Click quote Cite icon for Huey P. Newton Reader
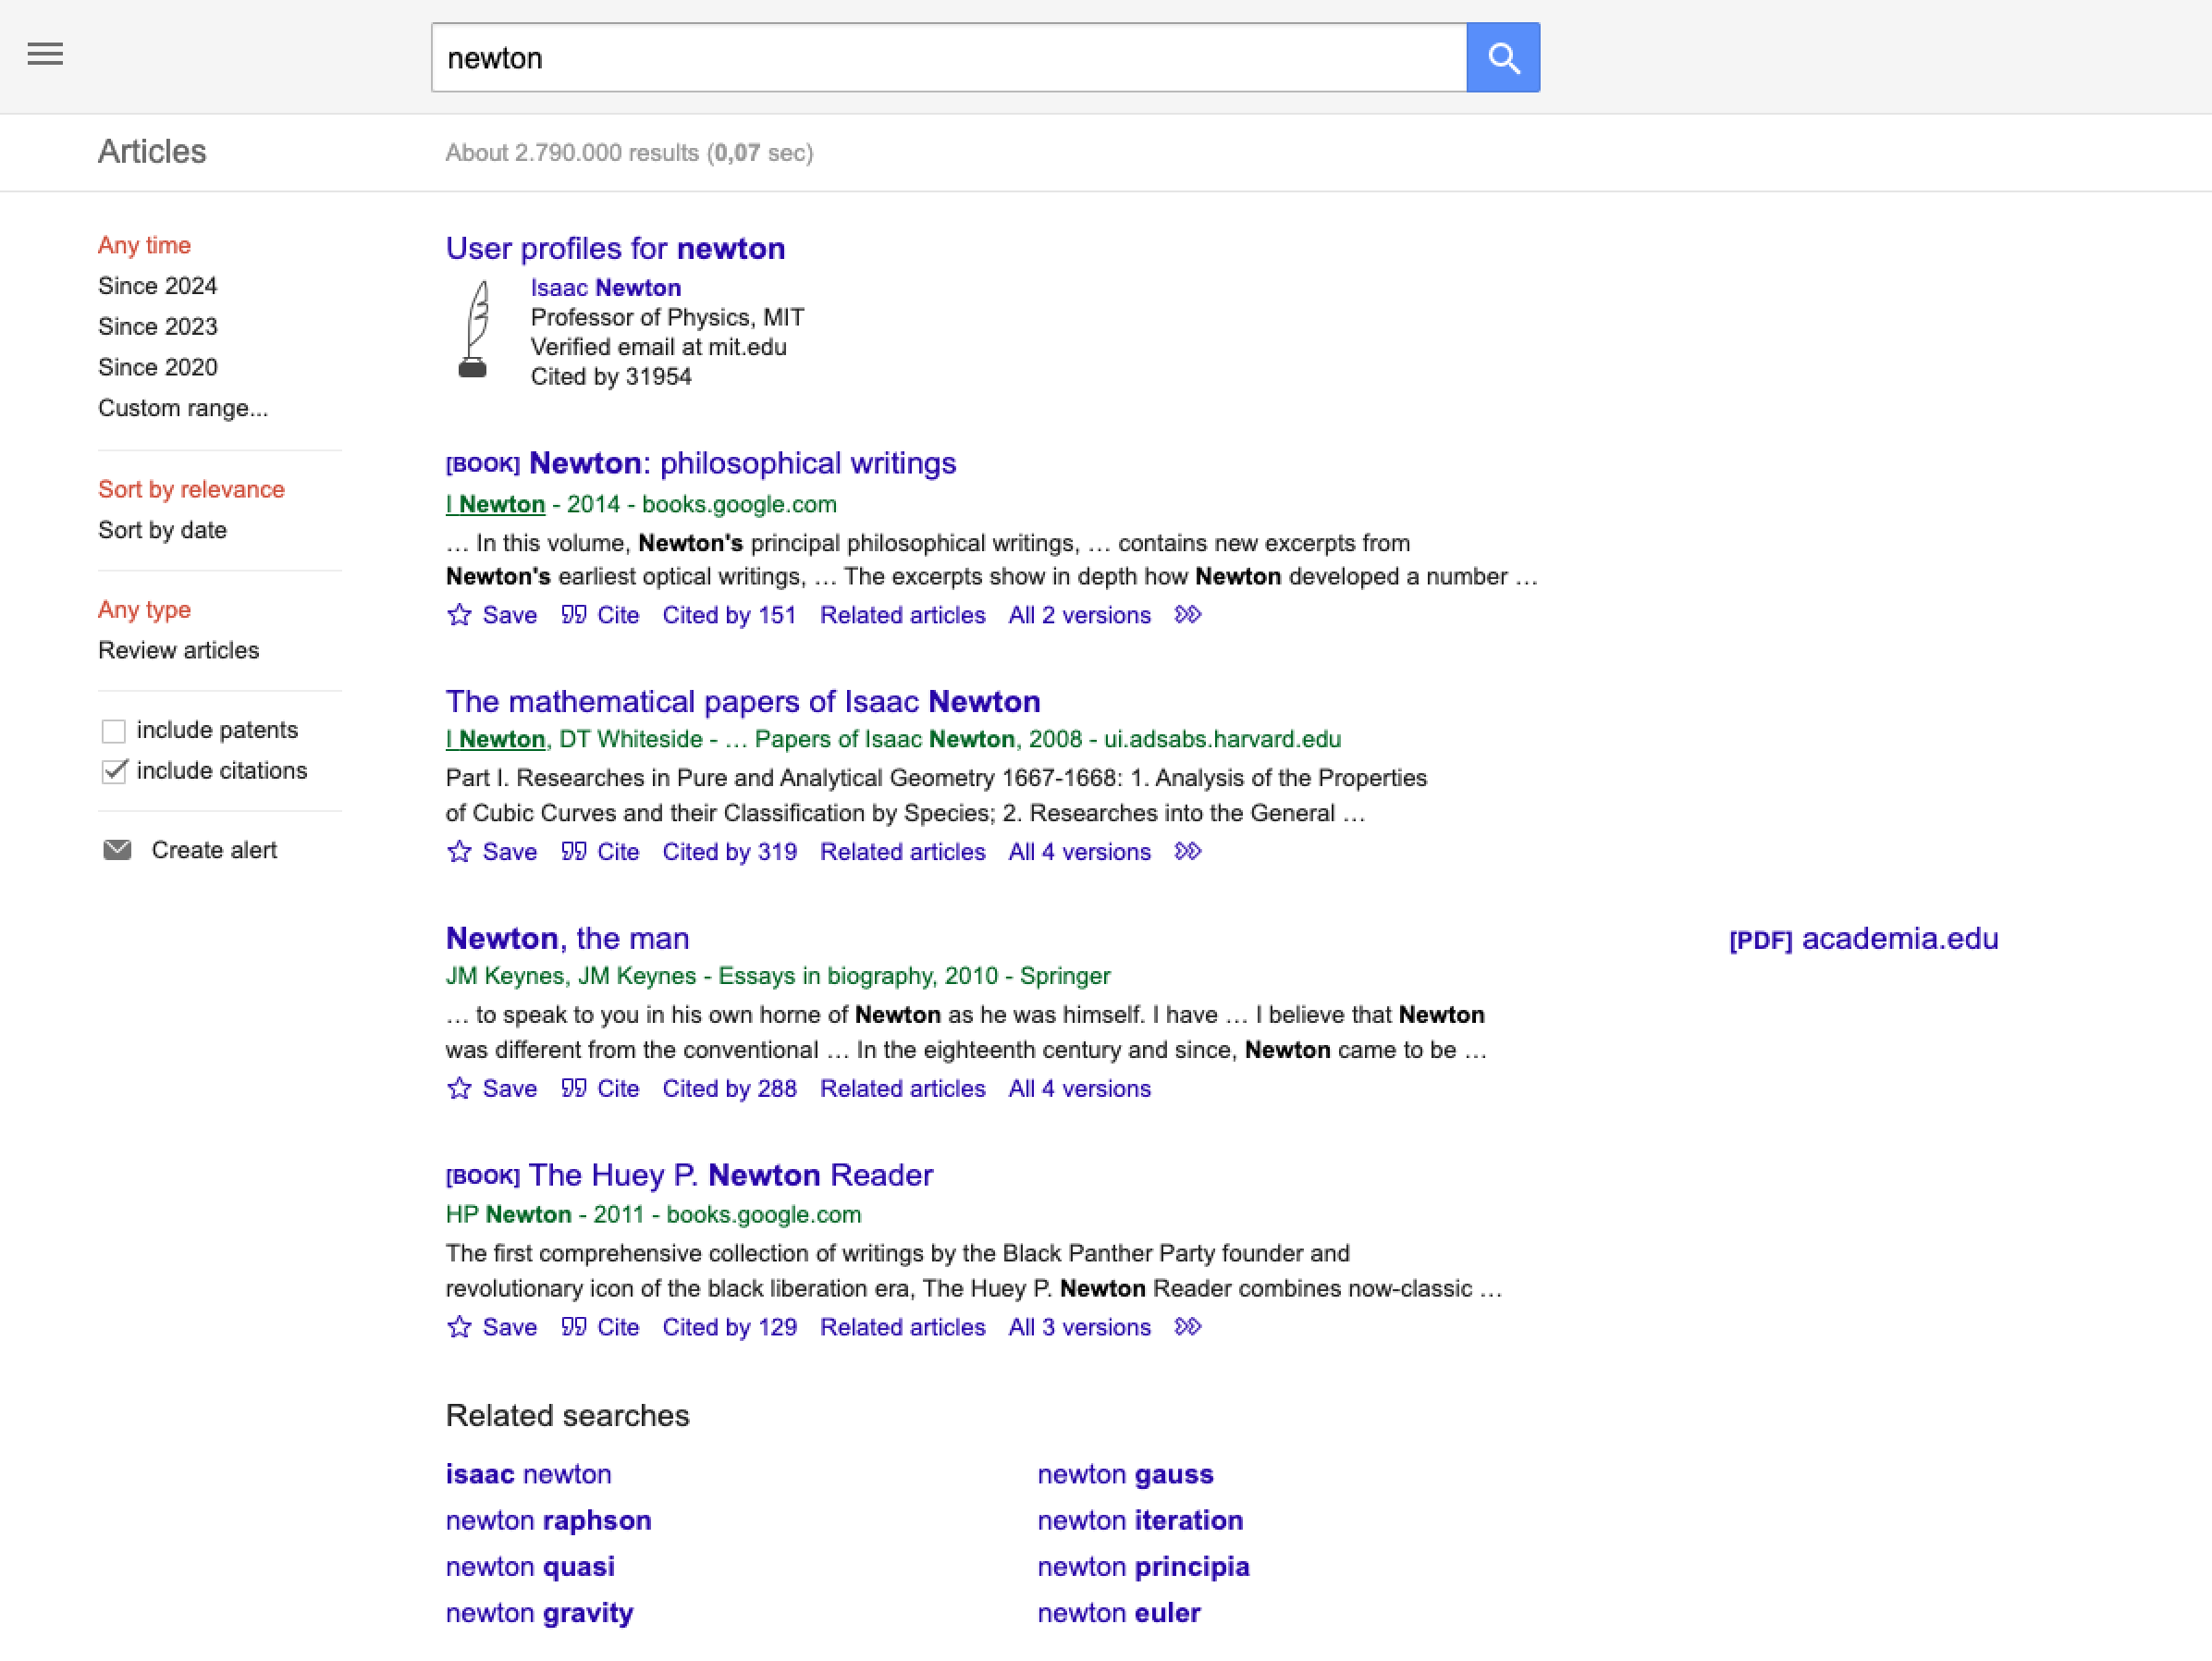 (x=573, y=1327)
